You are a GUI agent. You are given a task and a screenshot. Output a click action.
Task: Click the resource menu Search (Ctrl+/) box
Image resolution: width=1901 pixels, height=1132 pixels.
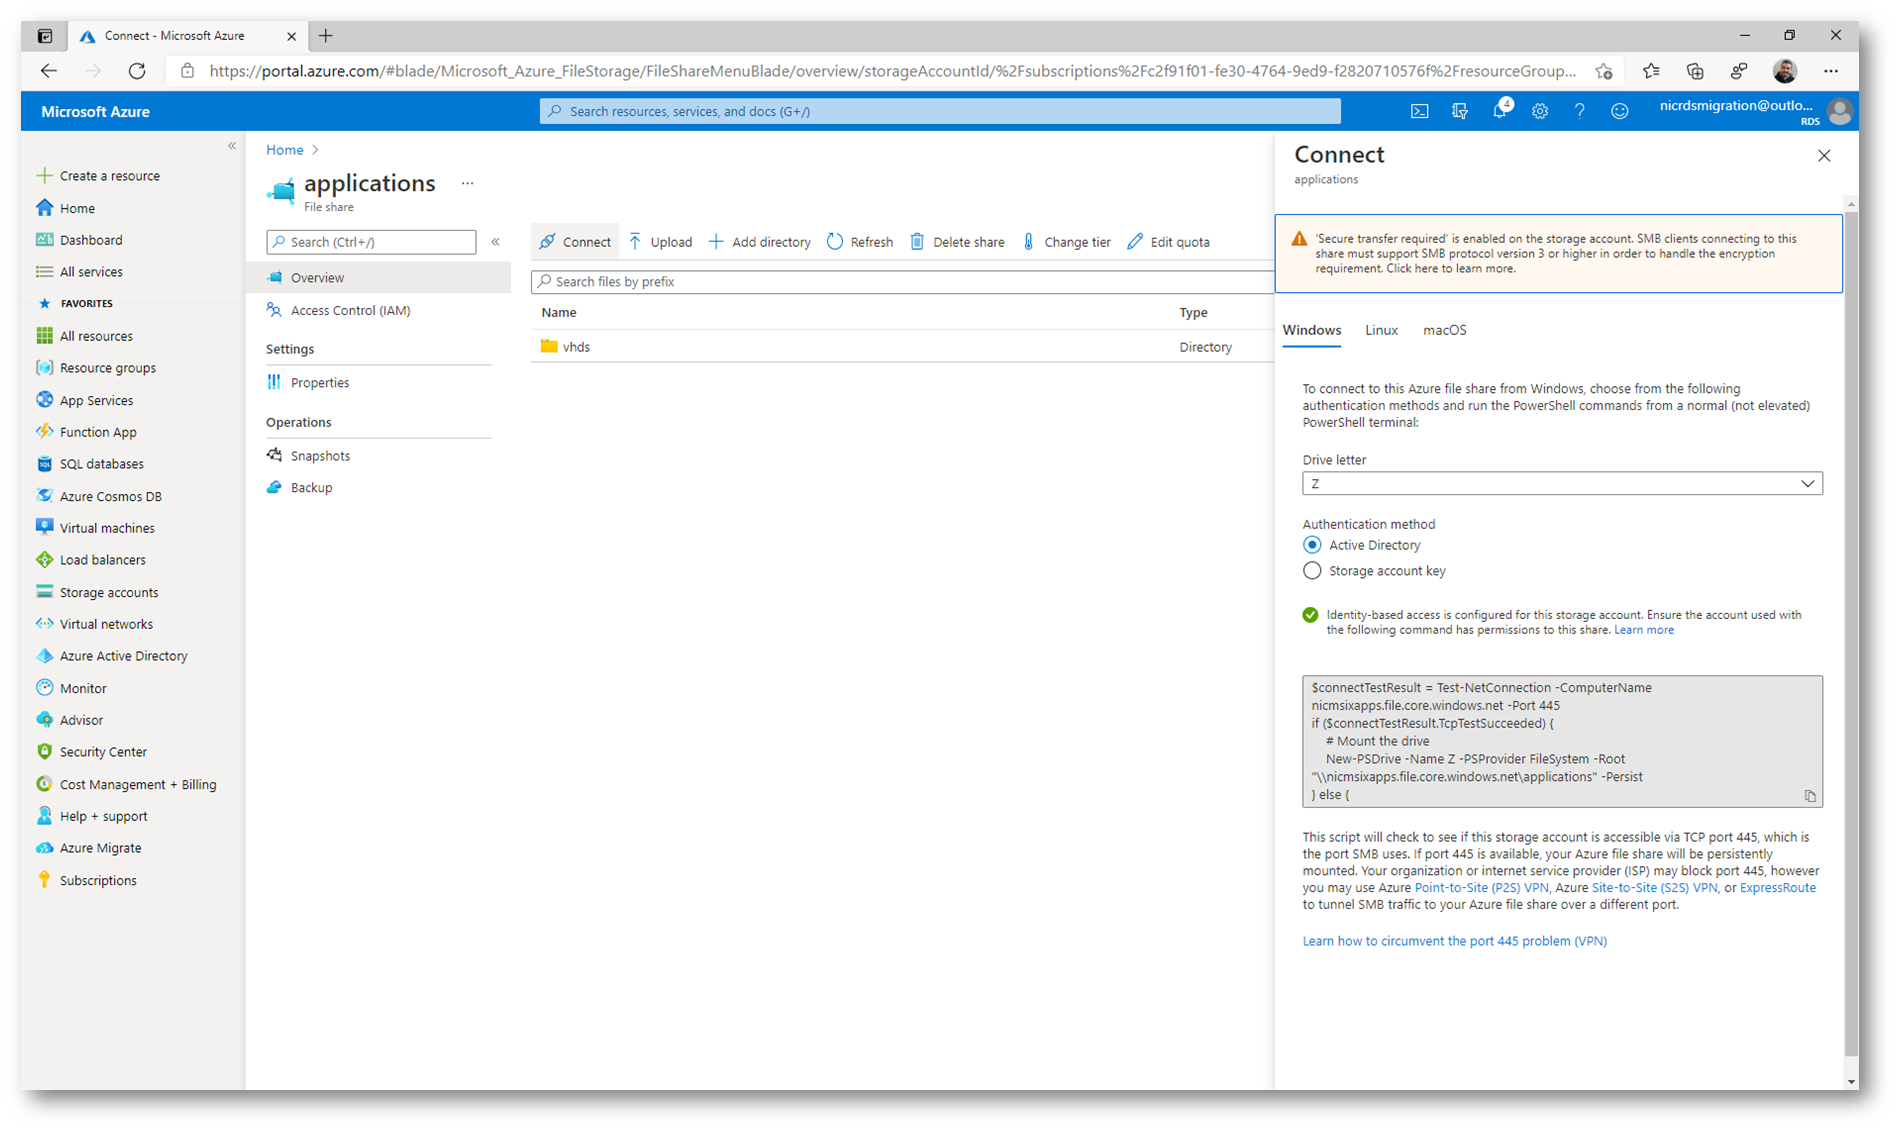[x=371, y=242]
